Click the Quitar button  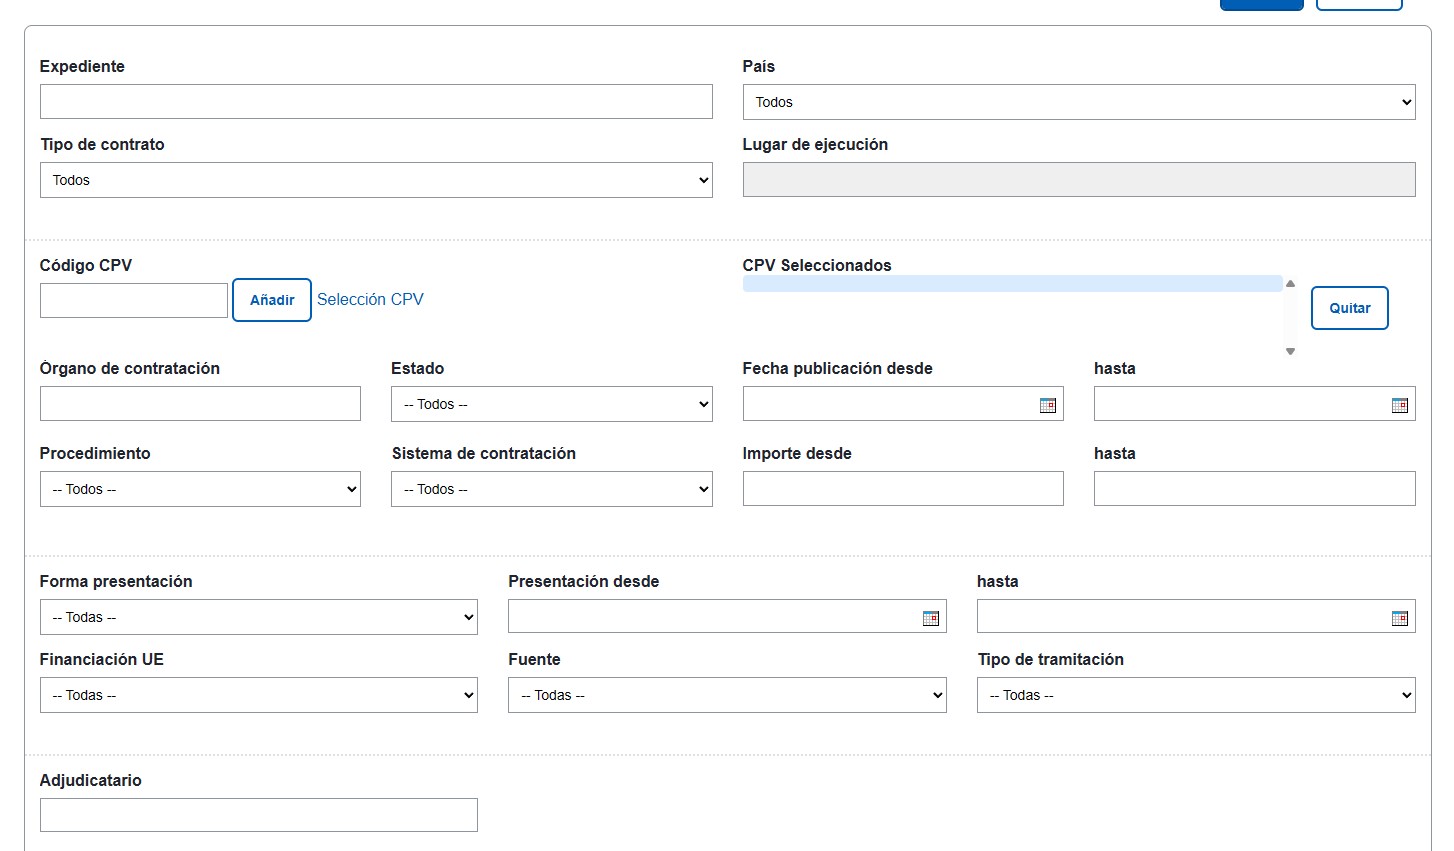coord(1350,308)
